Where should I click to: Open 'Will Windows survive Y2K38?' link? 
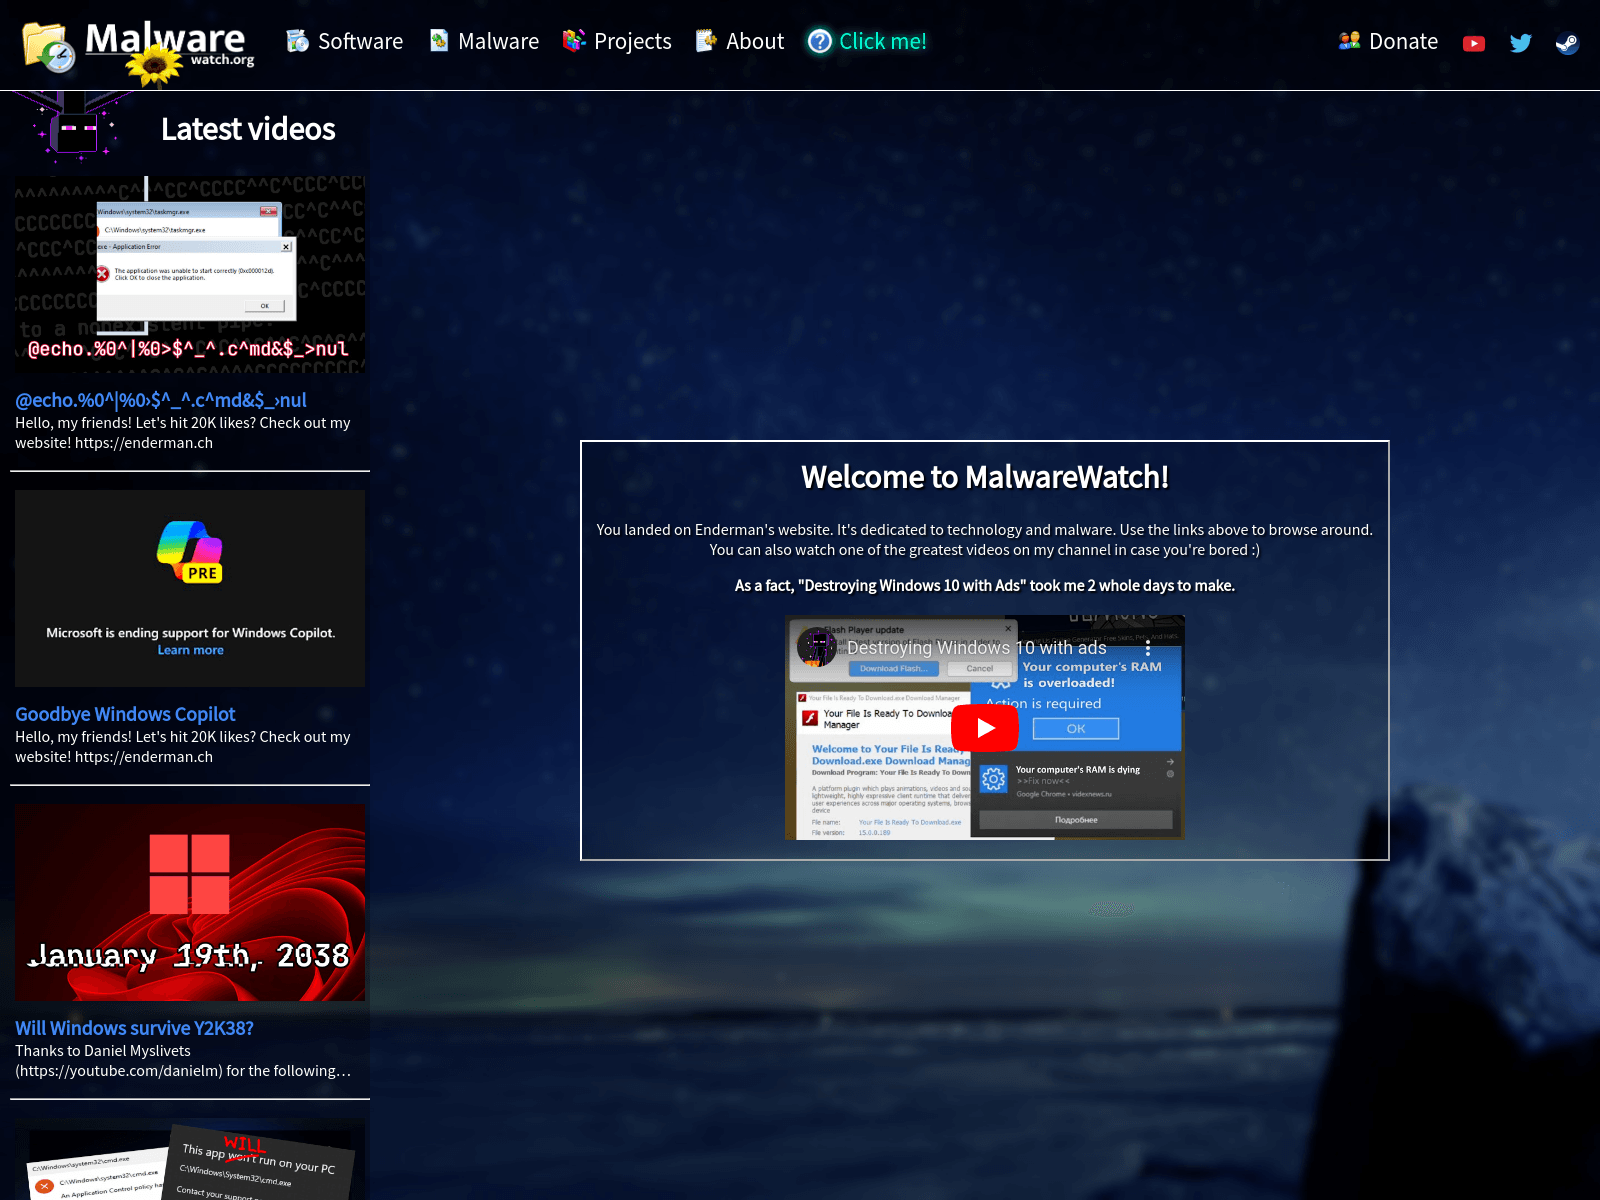tap(134, 1028)
